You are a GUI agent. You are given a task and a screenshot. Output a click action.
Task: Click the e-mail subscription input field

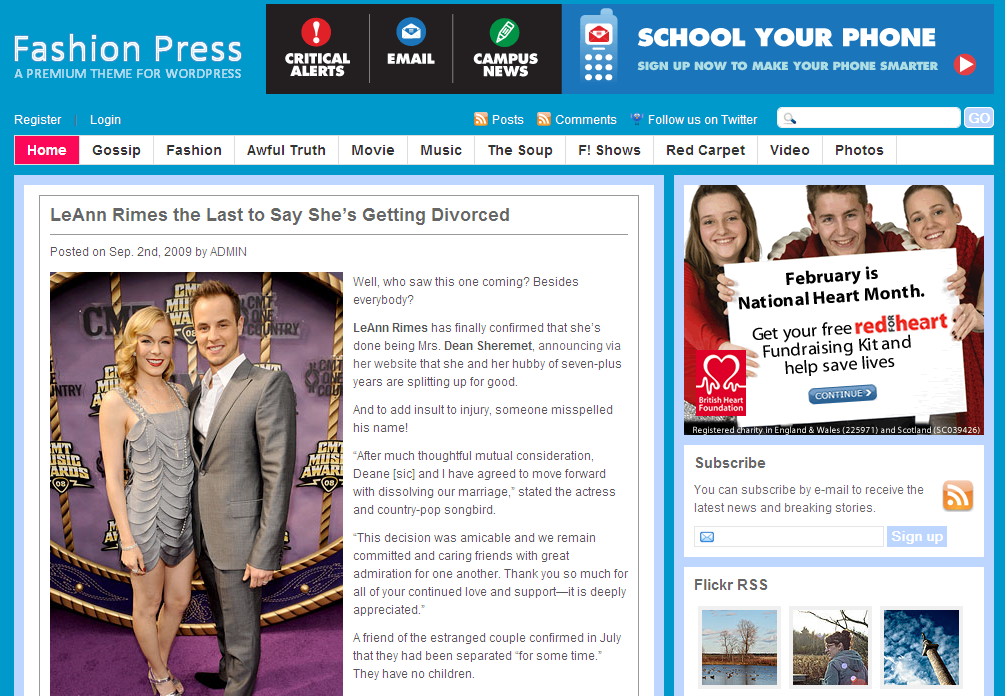click(789, 537)
